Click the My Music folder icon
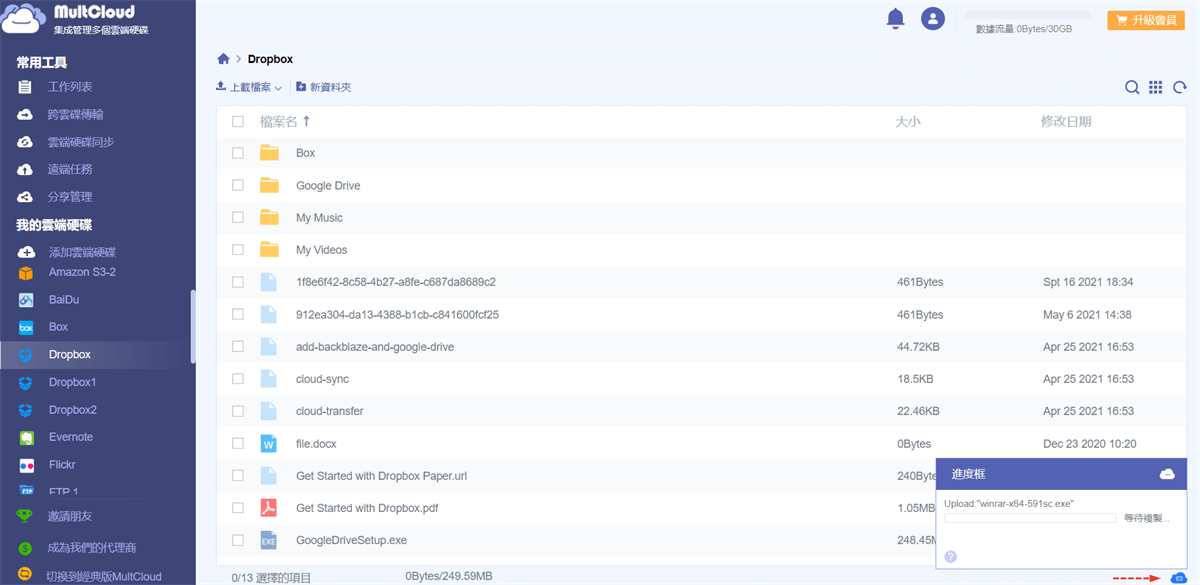Screen dimensions: 1200x585 click(269, 217)
